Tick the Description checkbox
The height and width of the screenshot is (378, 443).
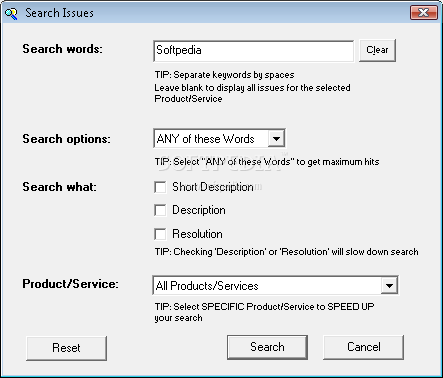tap(160, 210)
